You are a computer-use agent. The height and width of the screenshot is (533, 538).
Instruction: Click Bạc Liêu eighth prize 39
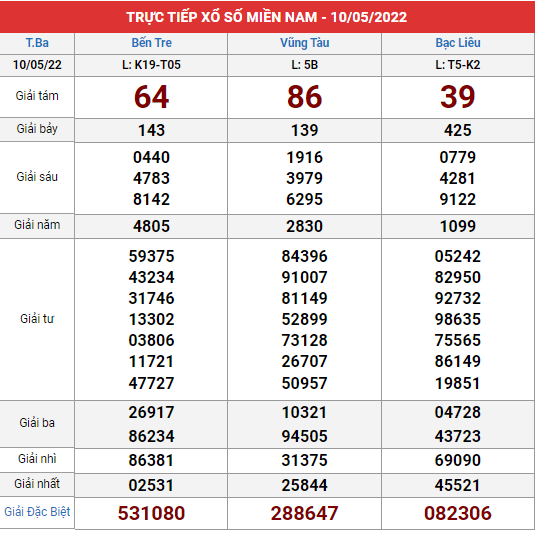coord(457,97)
